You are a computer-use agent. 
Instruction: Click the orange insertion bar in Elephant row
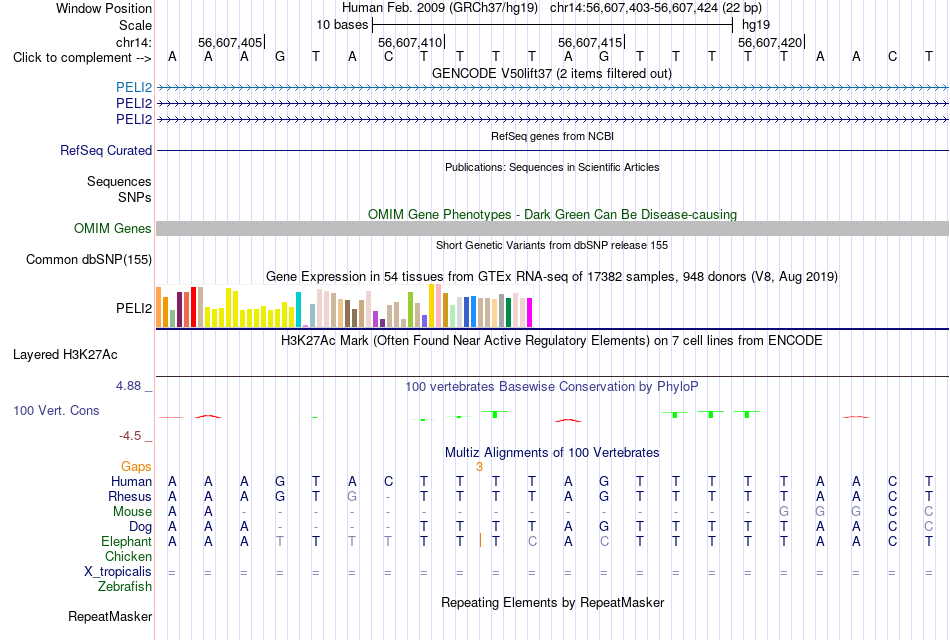point(480,541)
